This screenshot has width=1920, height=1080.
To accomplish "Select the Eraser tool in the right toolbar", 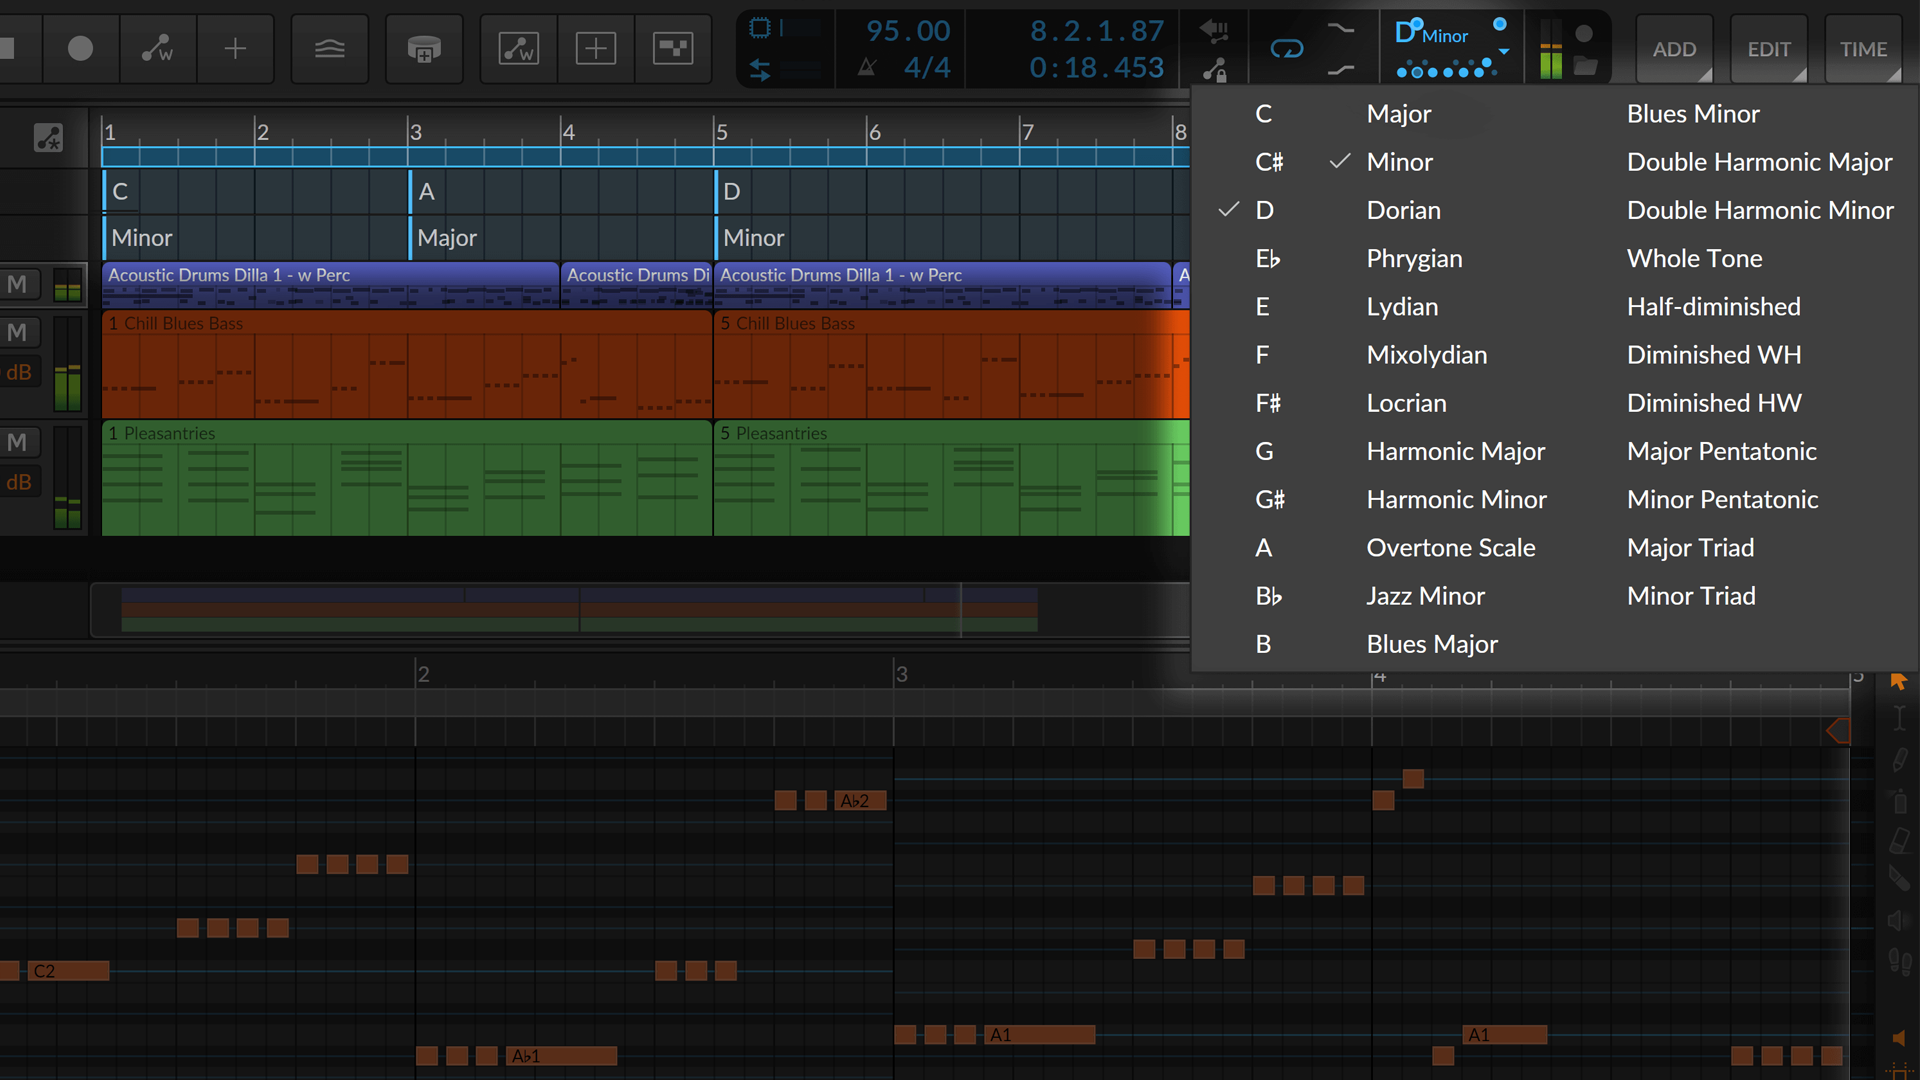I will tap(1898, 840).
